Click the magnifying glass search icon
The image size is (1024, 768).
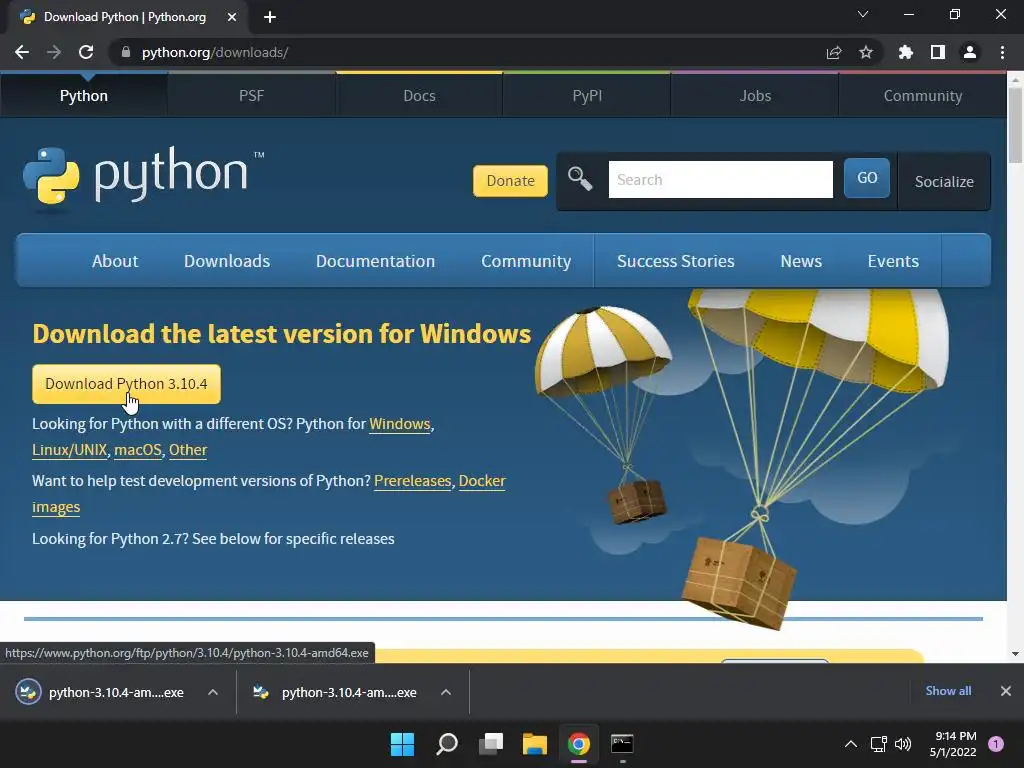coord(580,178)
